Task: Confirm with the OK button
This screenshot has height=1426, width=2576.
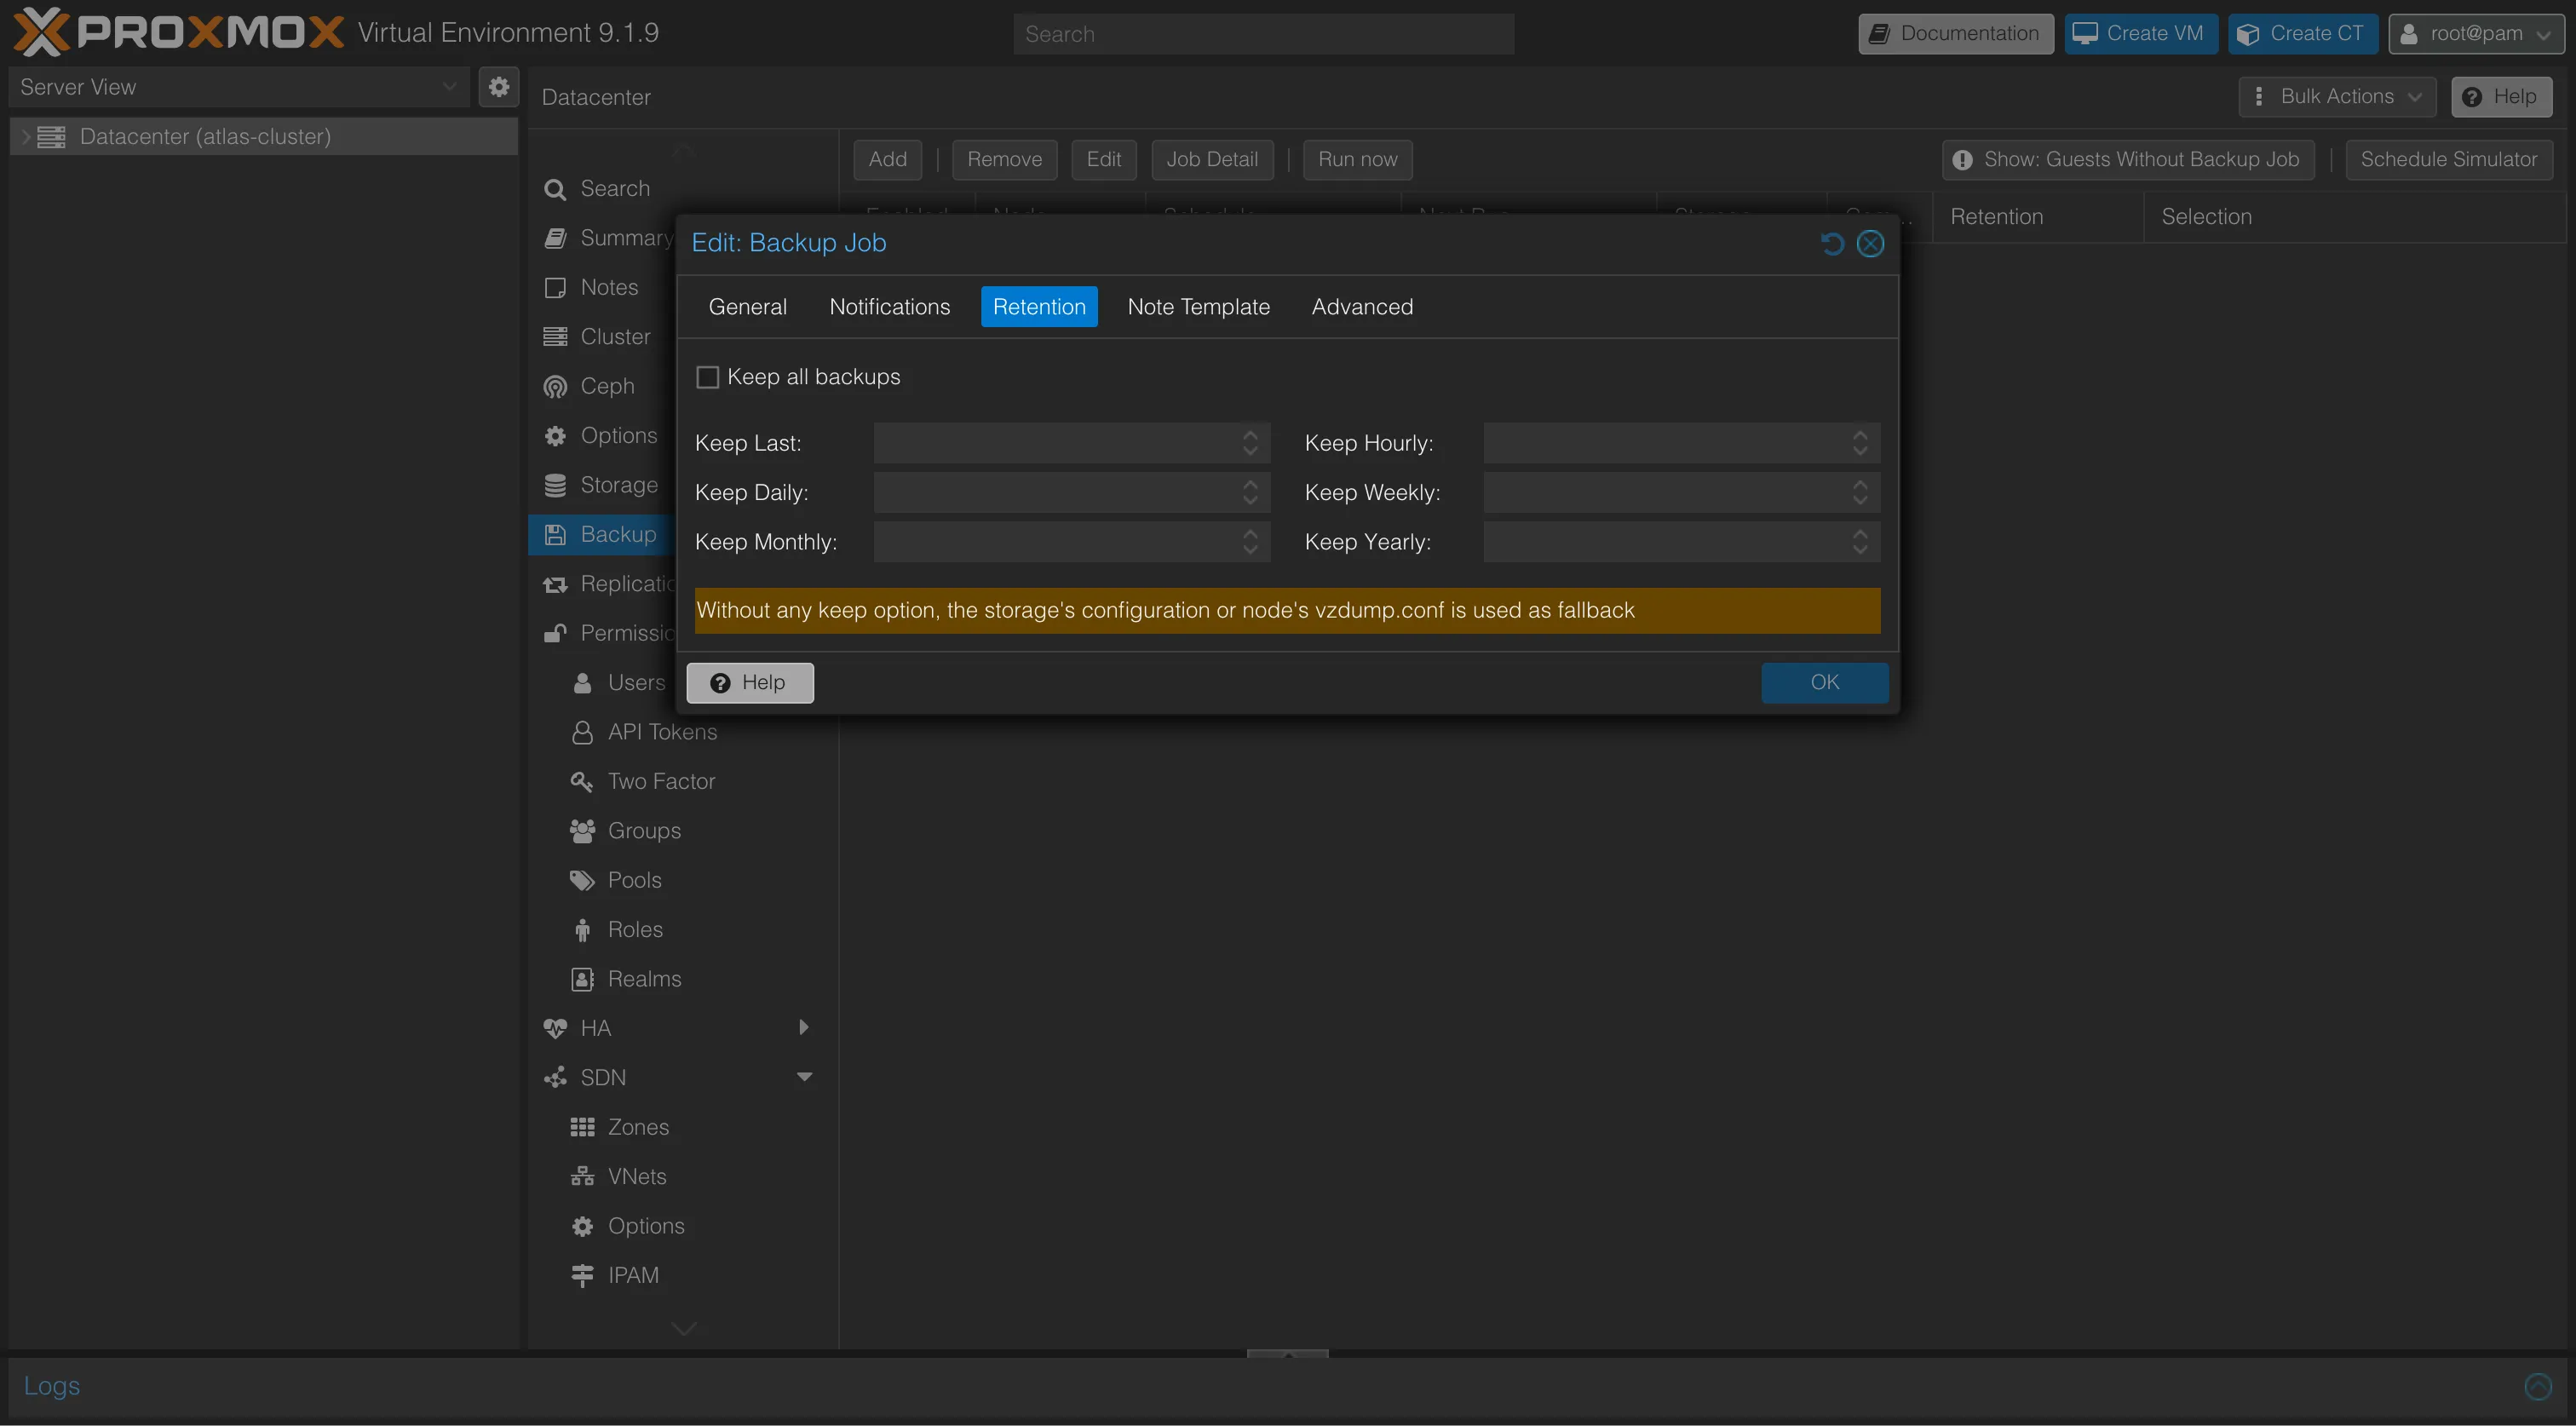Action: click(x=1824, y=683)
